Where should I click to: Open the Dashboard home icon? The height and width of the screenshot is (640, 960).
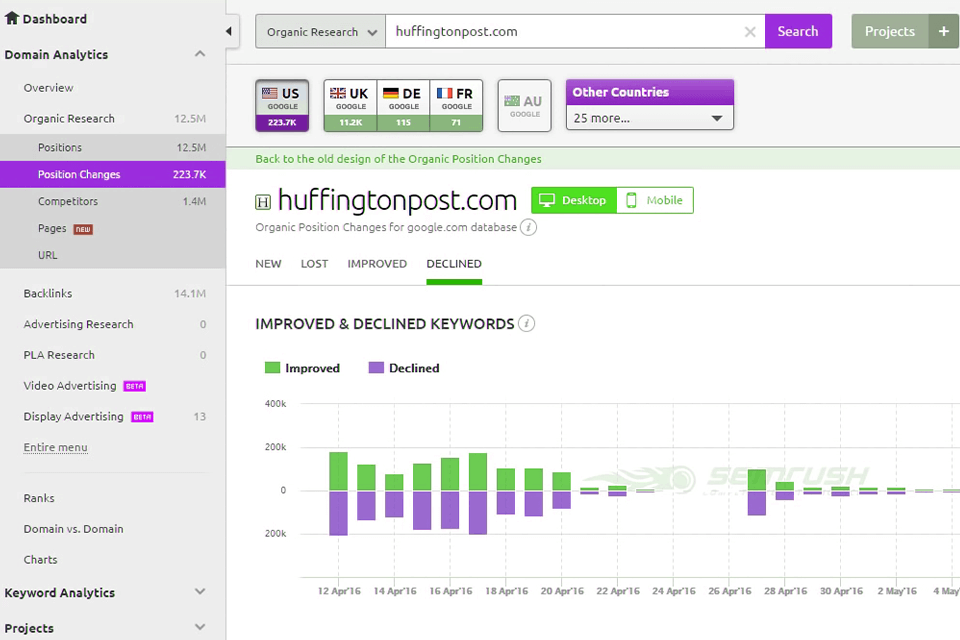point(12,18)
